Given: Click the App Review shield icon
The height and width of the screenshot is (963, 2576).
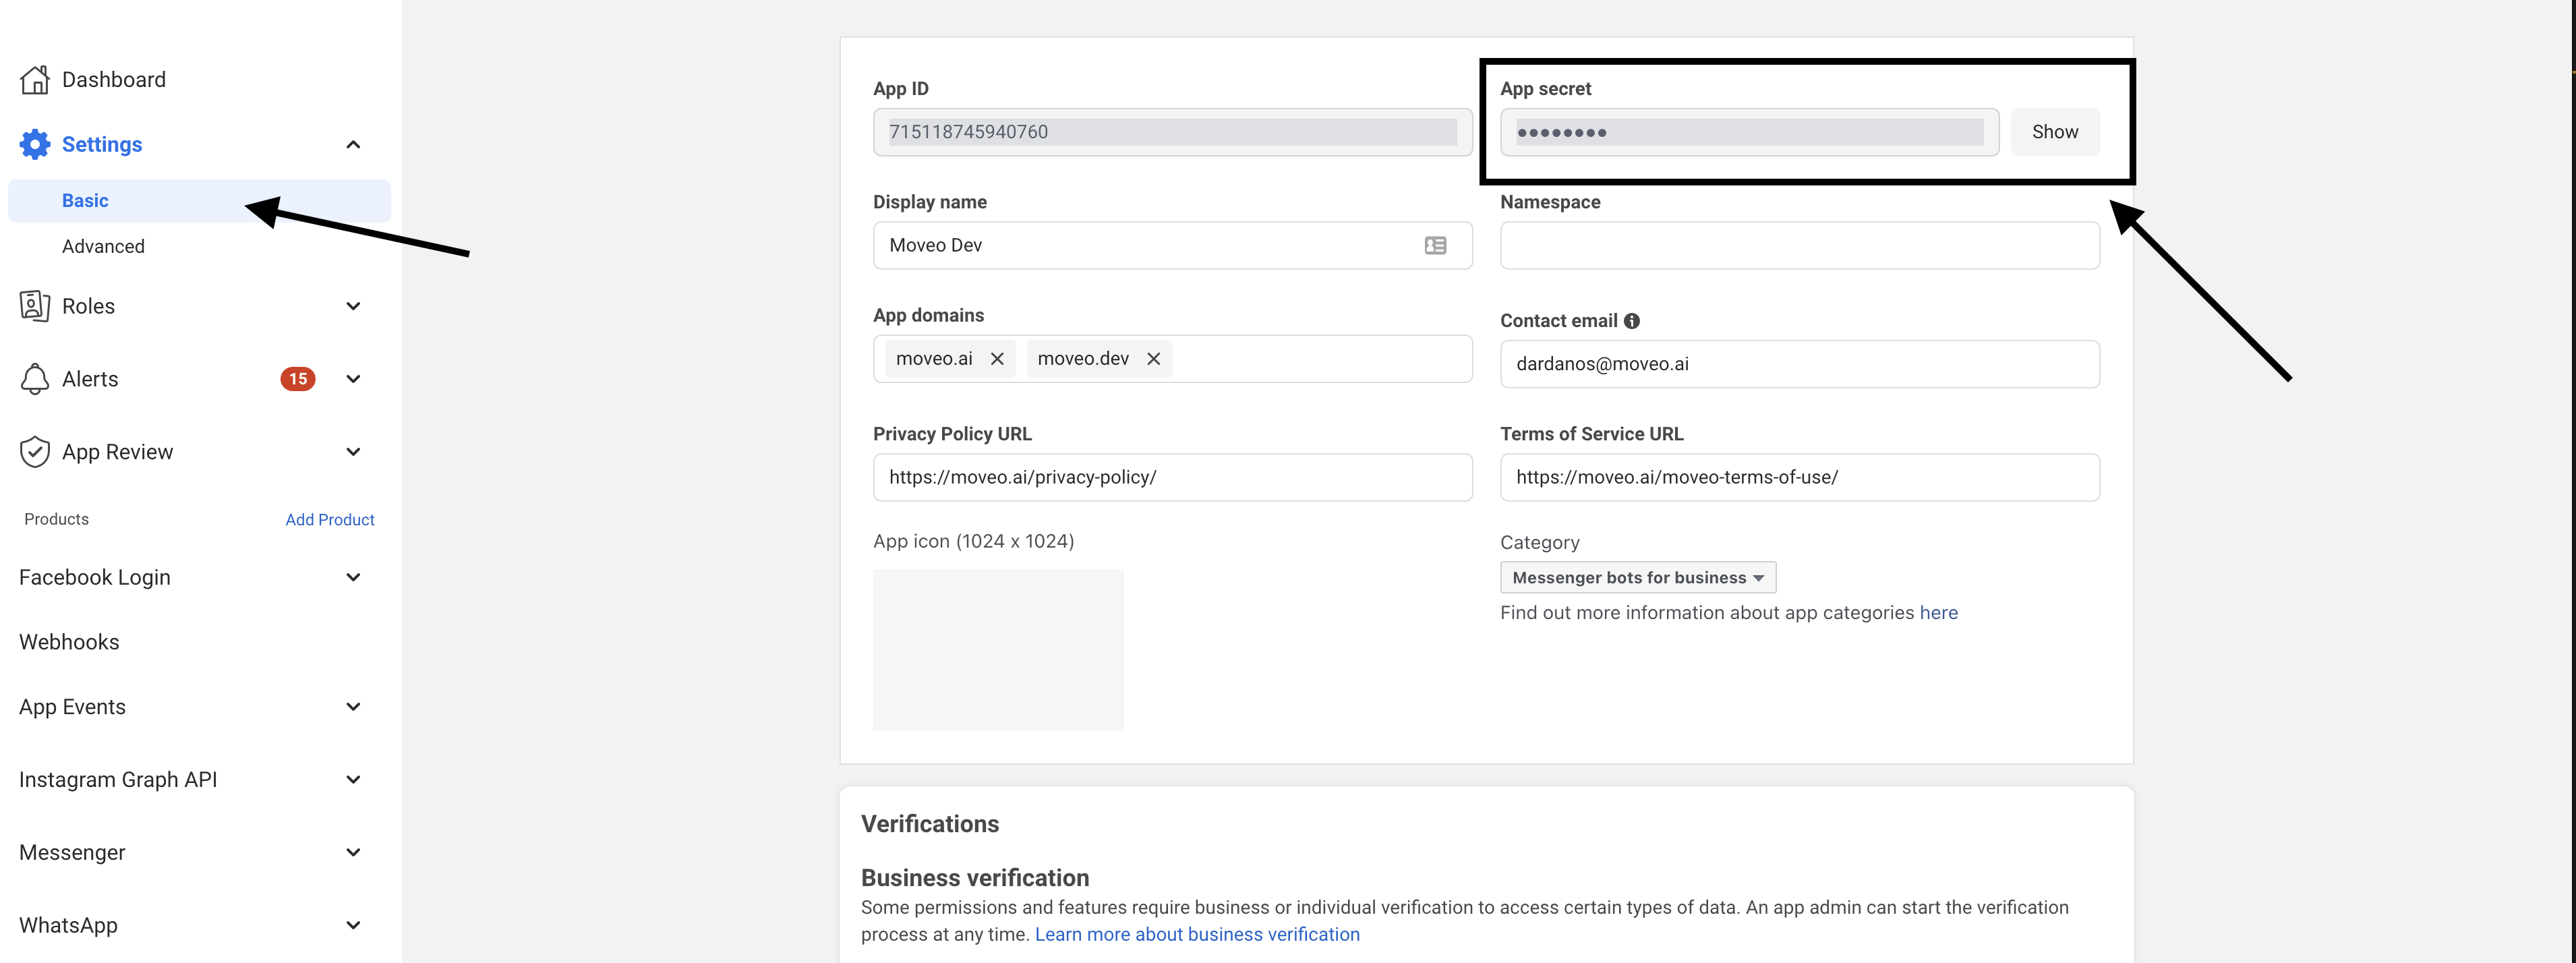Looking at the screenshot, I should (35, 452).
